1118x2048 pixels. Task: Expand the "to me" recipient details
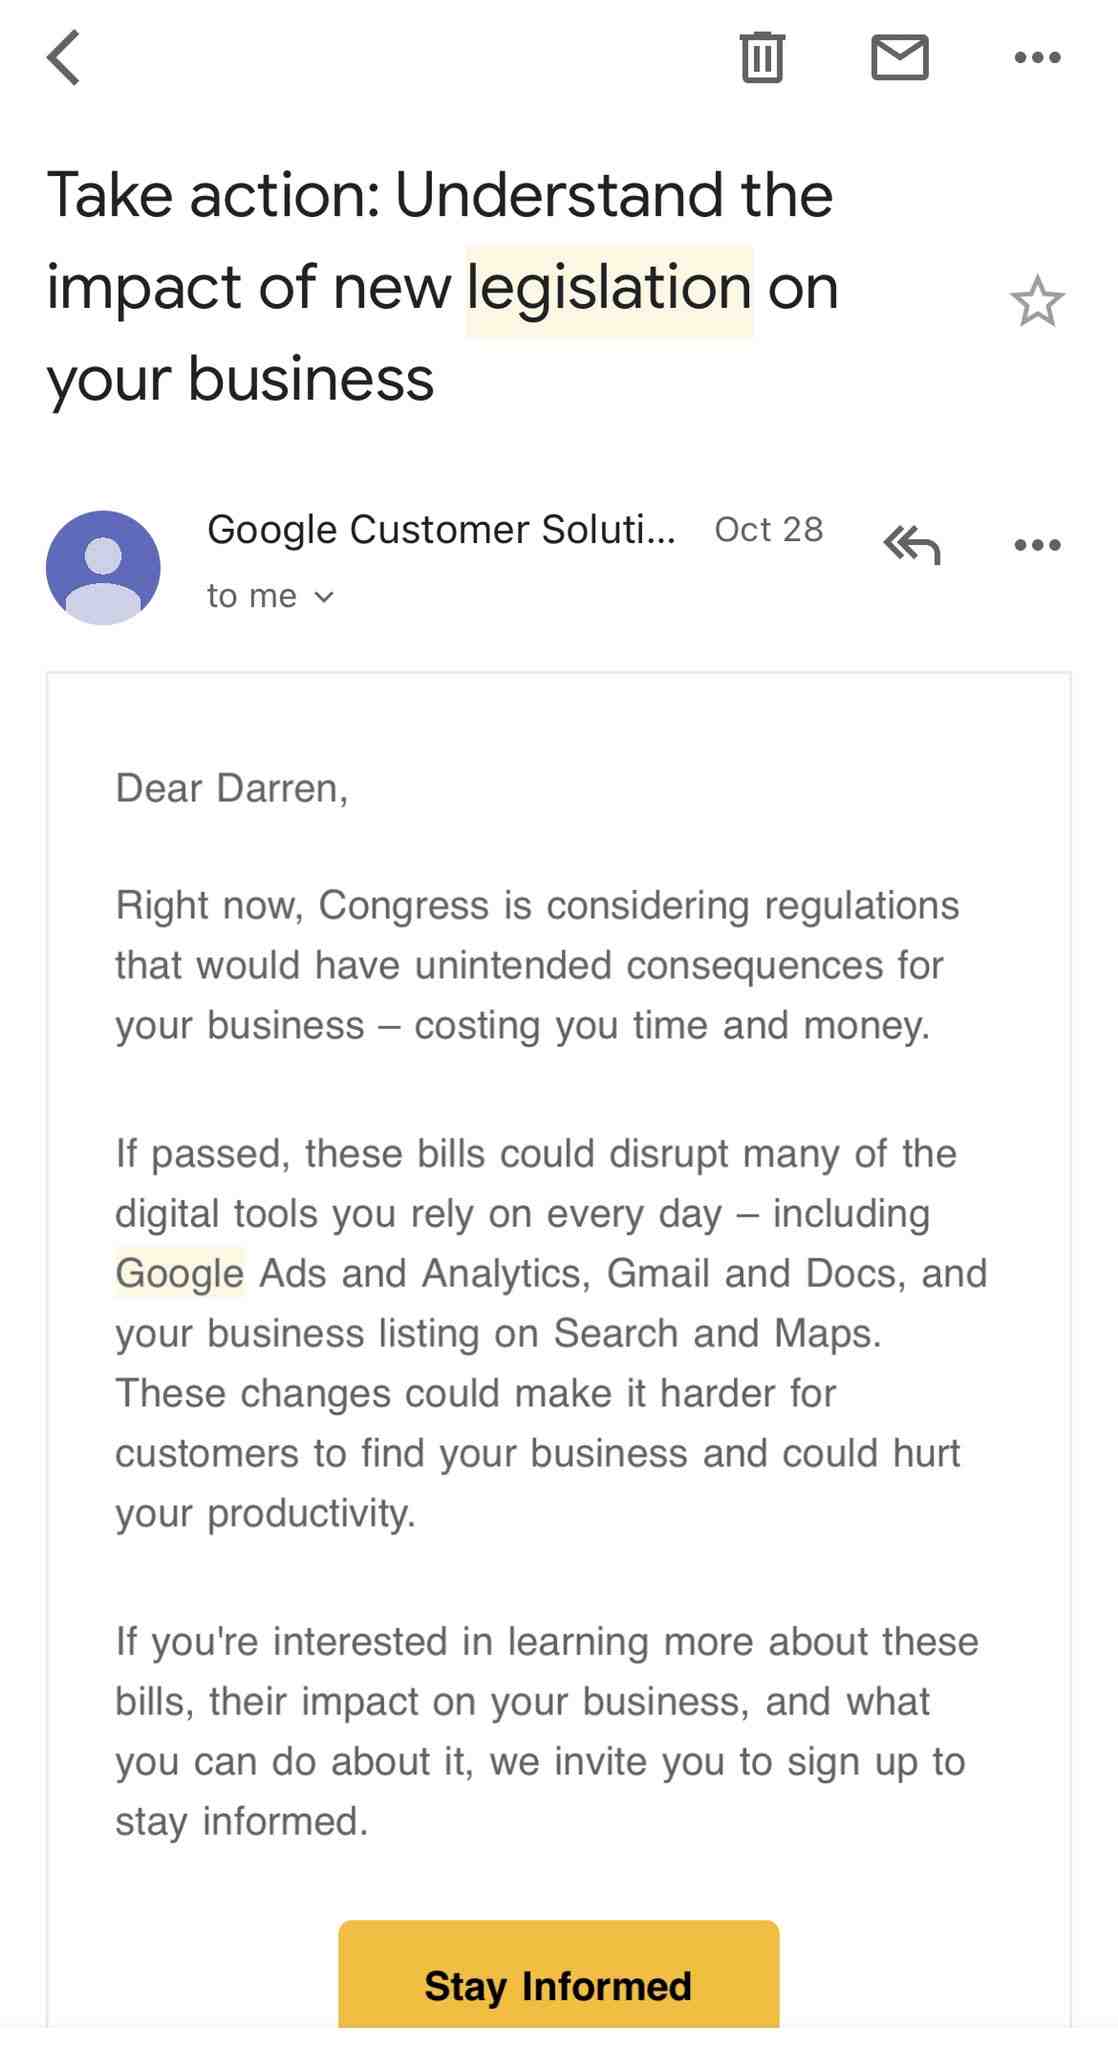click(x=270, y=596)
